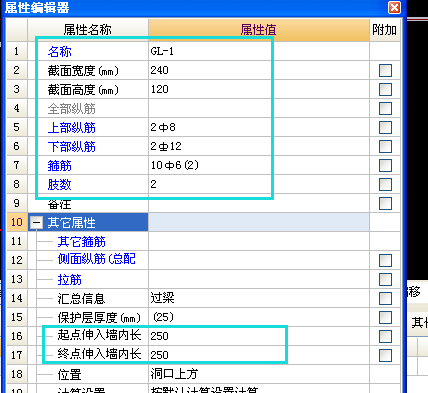Screen dimensions: 428x393
Task: Edit the 终点伸入墙内长 value 250
Action: pyautogui.click(x=259, y=355)
